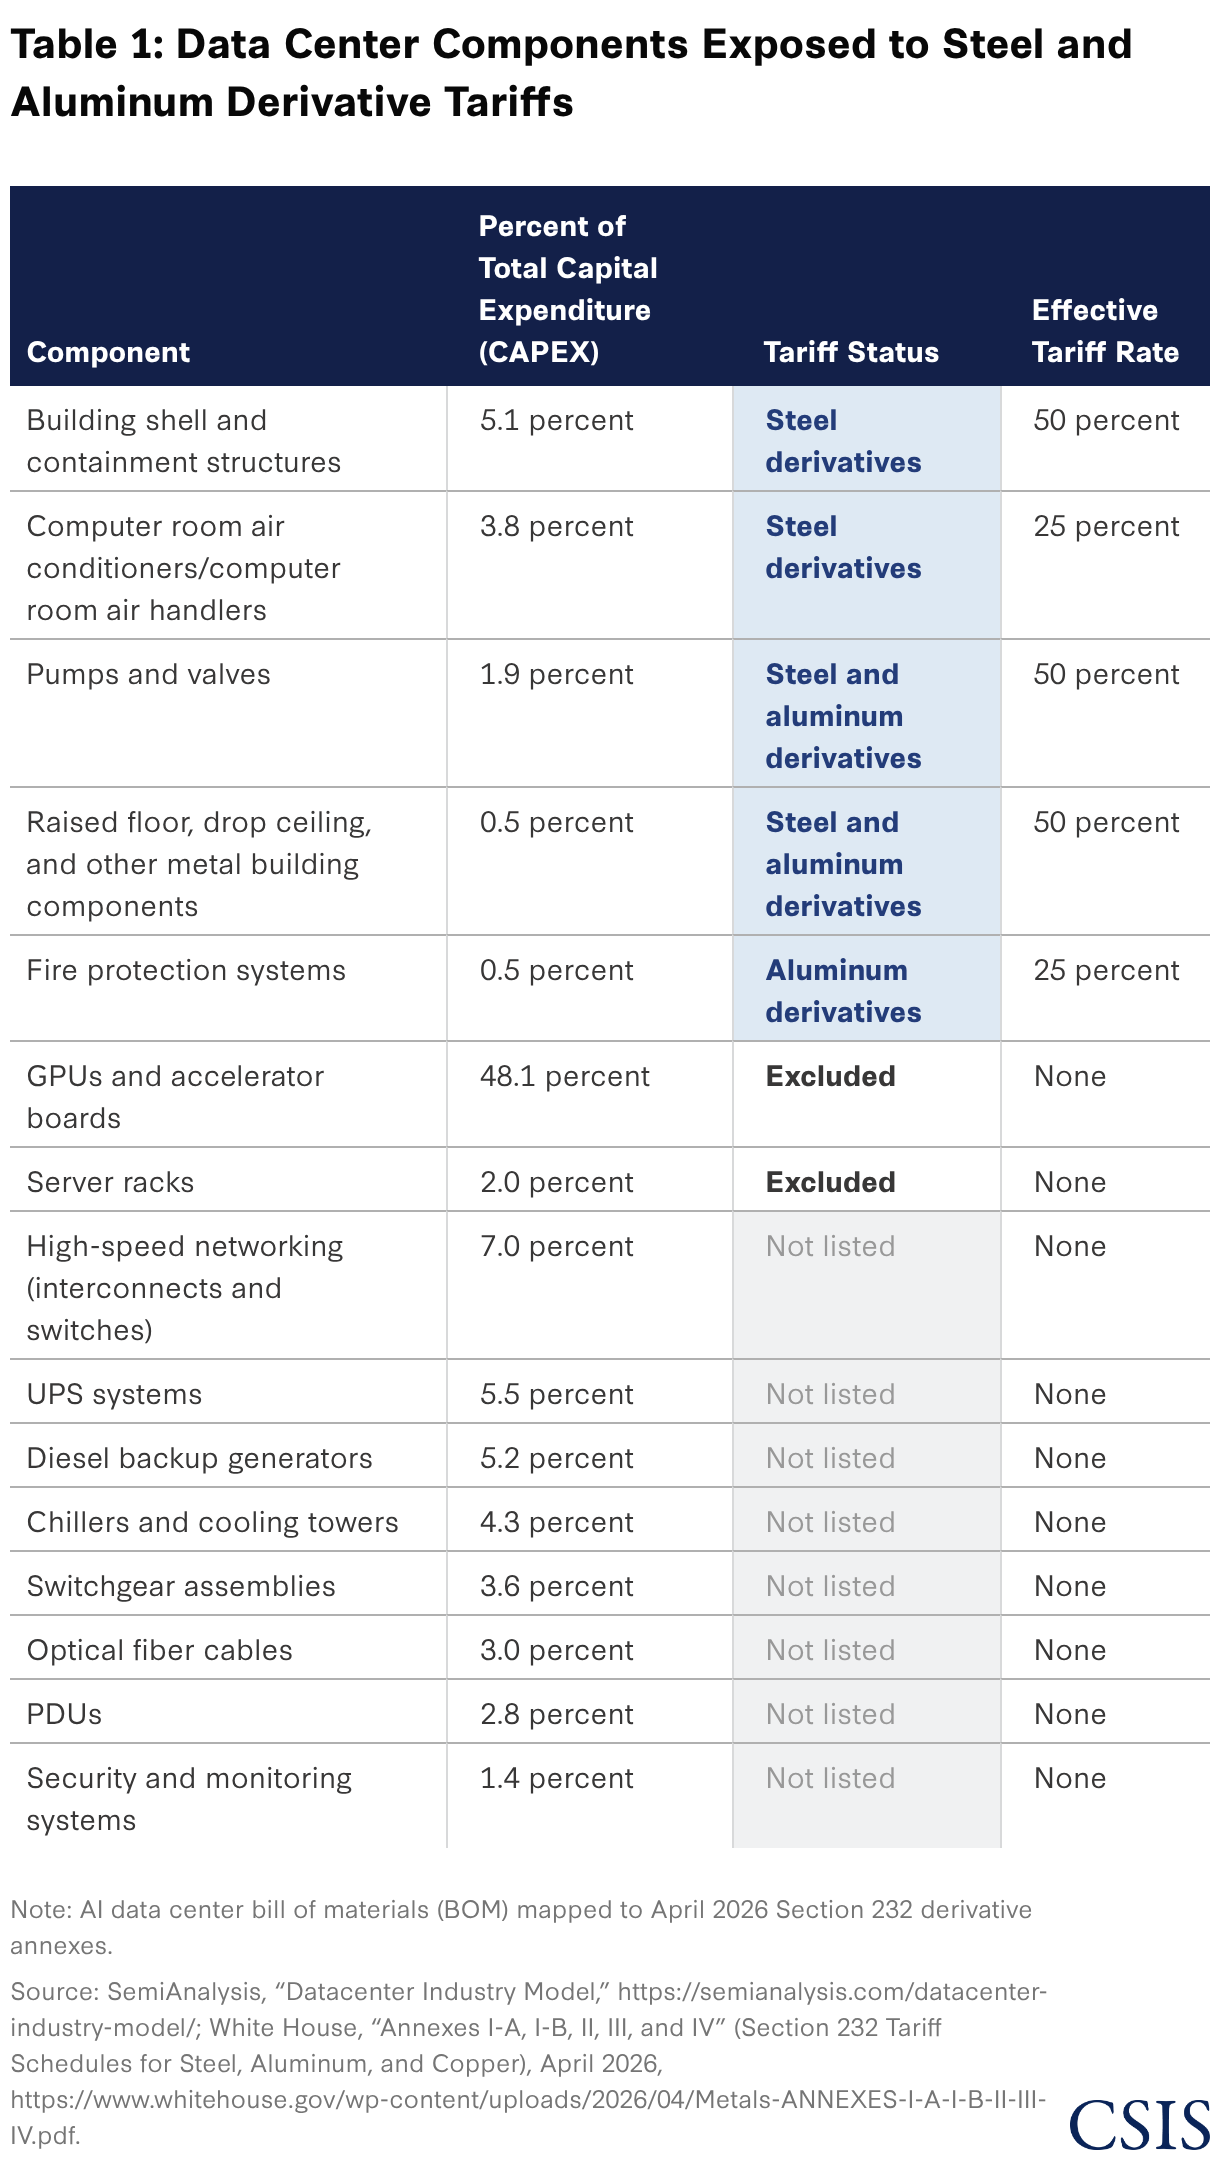The image size is (1220, 2160).
Task: Click the Pumps and valves component cell
Action: click(149, 674)
